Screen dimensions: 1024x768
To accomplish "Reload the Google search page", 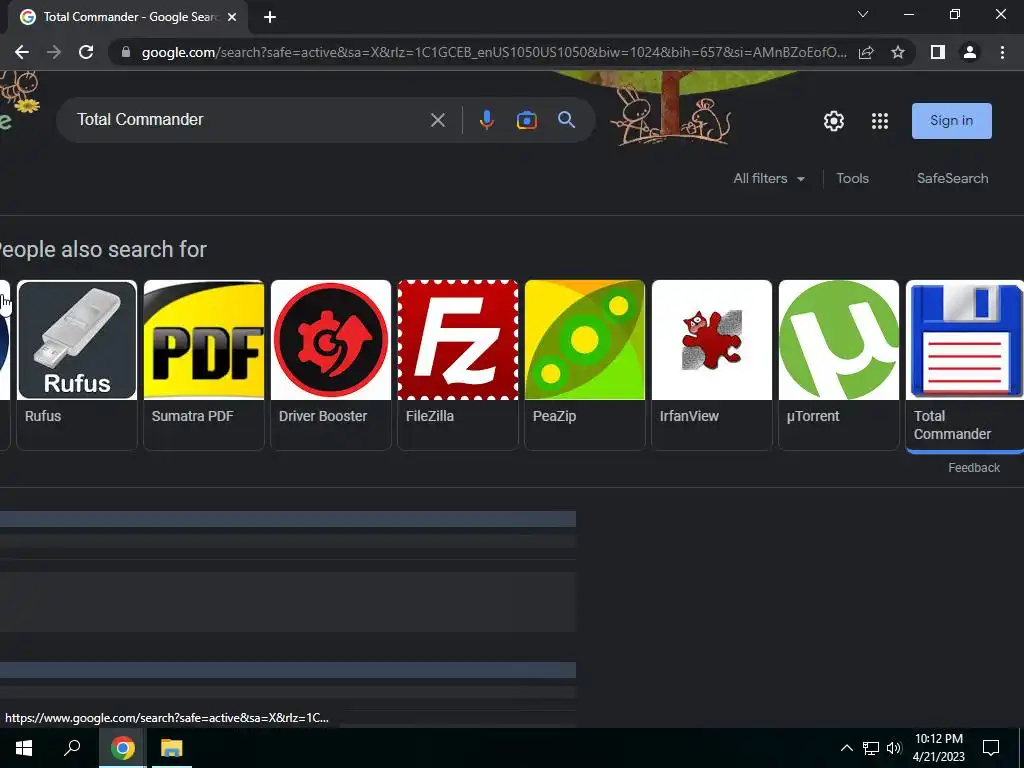I will (x=86, y=52).
